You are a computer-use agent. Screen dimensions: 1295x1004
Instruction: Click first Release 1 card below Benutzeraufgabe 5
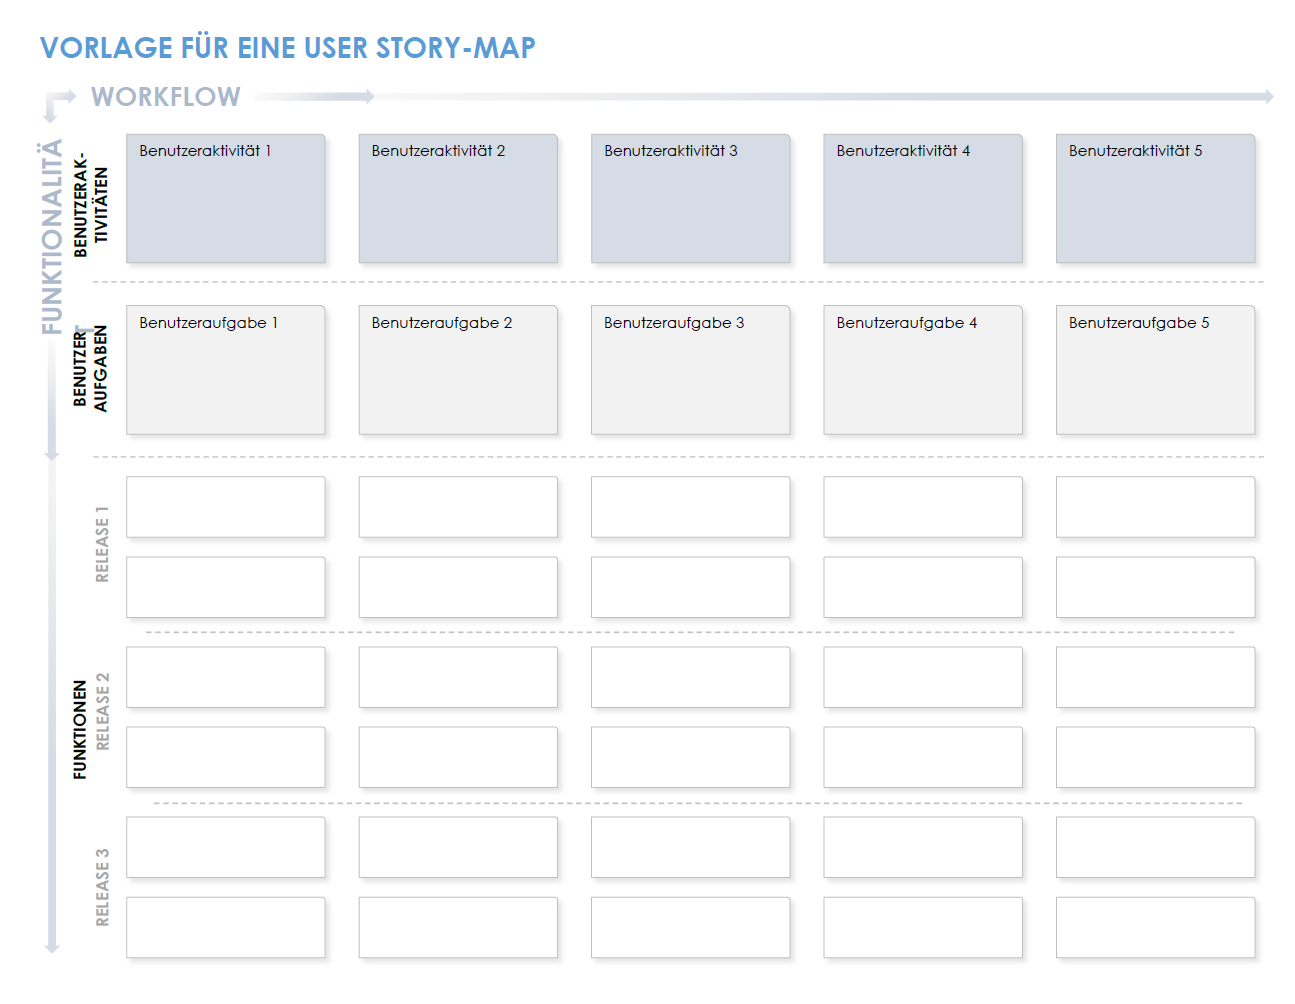pos(1156,507)
